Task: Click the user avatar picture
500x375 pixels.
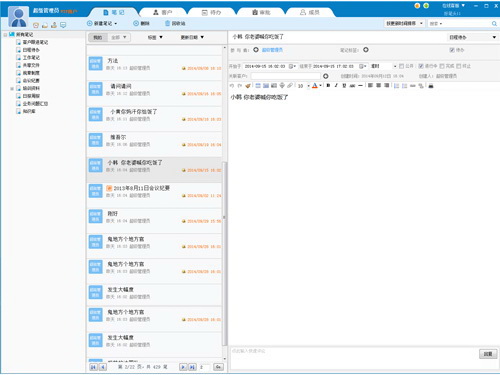Action: point(19,17)
